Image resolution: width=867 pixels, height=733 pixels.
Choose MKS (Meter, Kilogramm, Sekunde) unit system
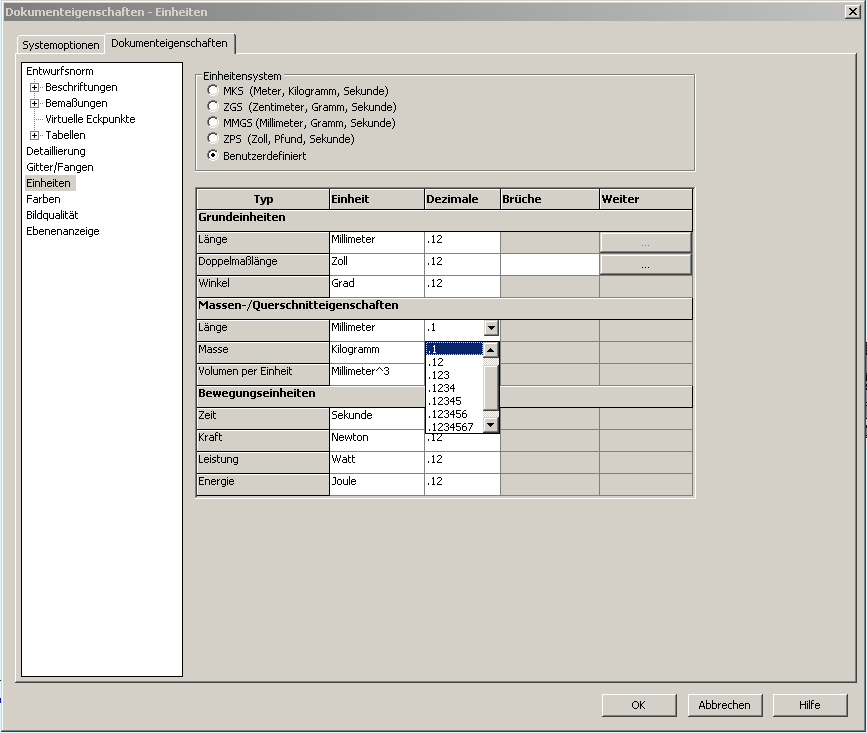(213, 90)
